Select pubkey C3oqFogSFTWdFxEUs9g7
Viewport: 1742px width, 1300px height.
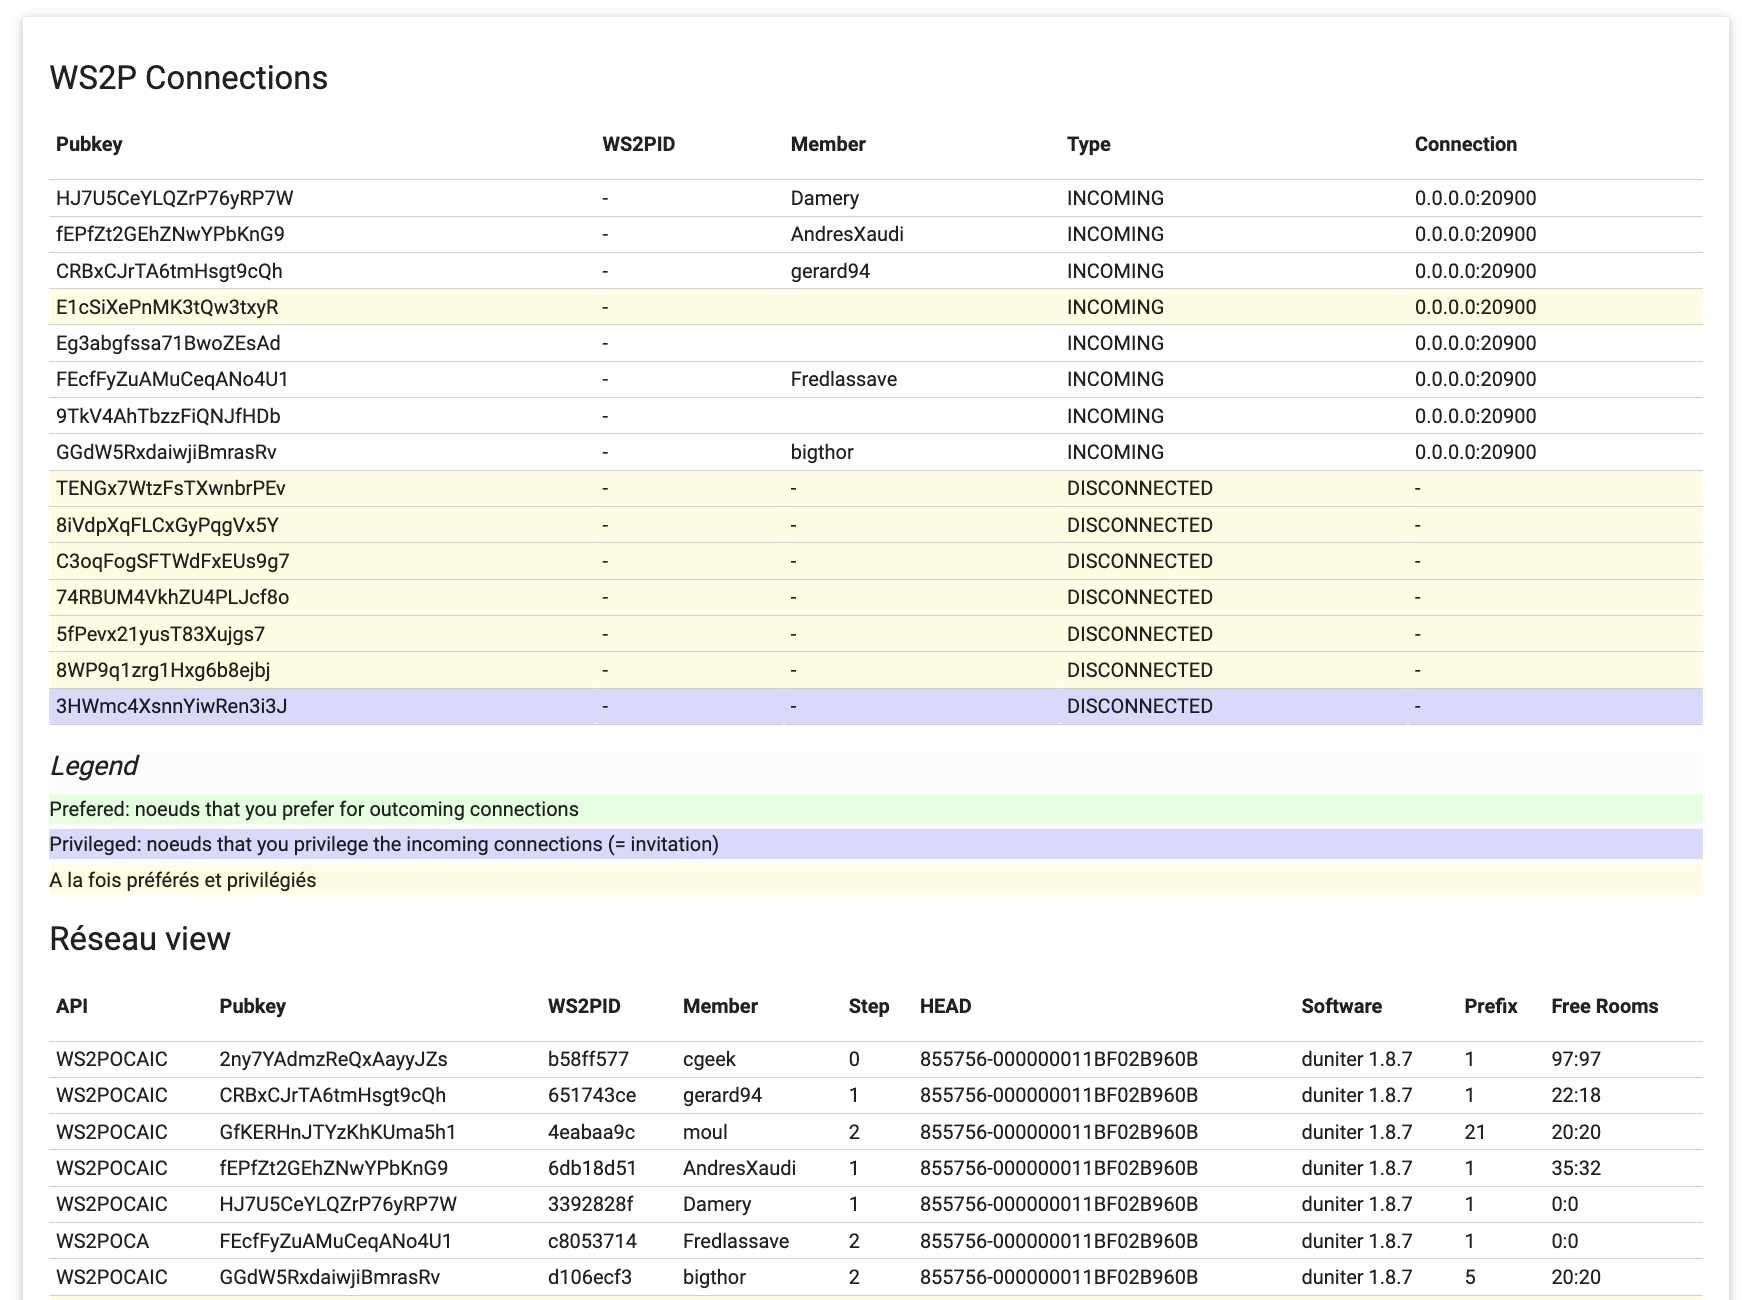point(172,561)
